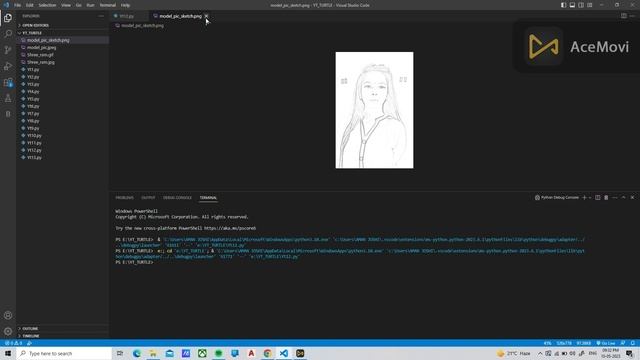Open the Selection menu
Screen dimensions: 640x360
pos(47,5)
